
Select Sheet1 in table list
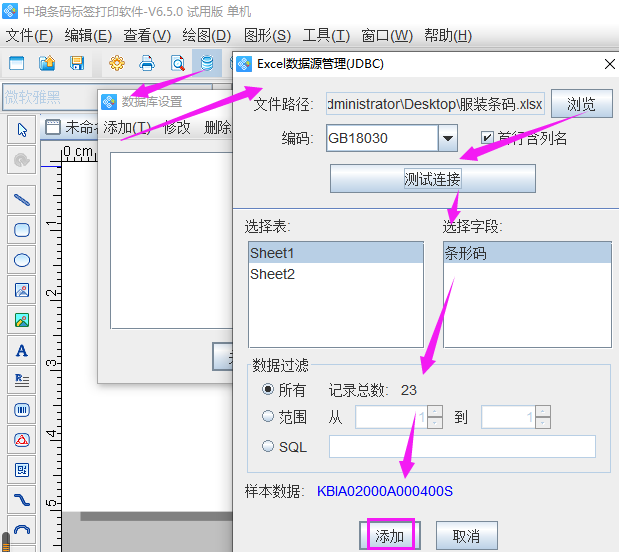click(336, 253)
